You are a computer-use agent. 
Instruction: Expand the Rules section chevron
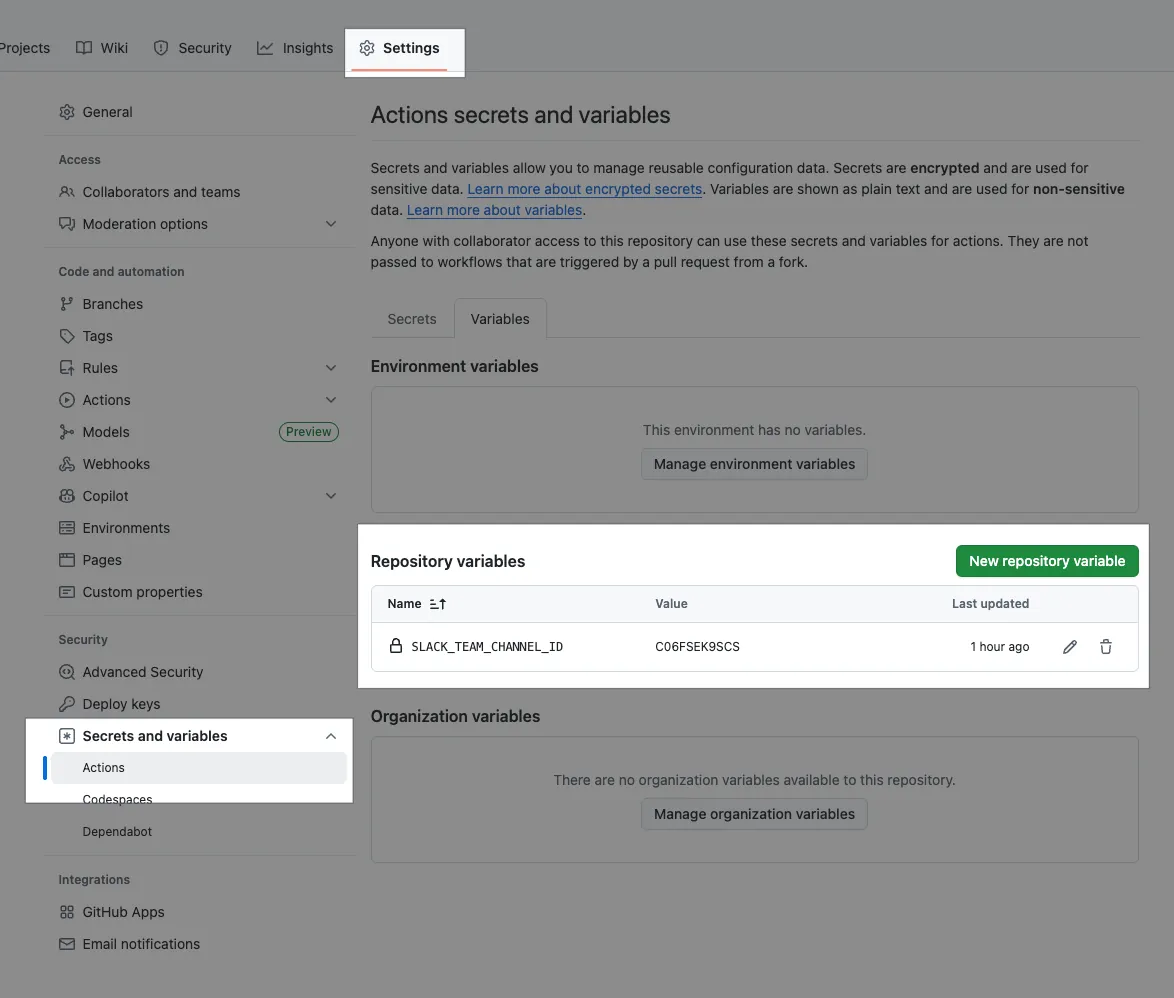[331, 368]
